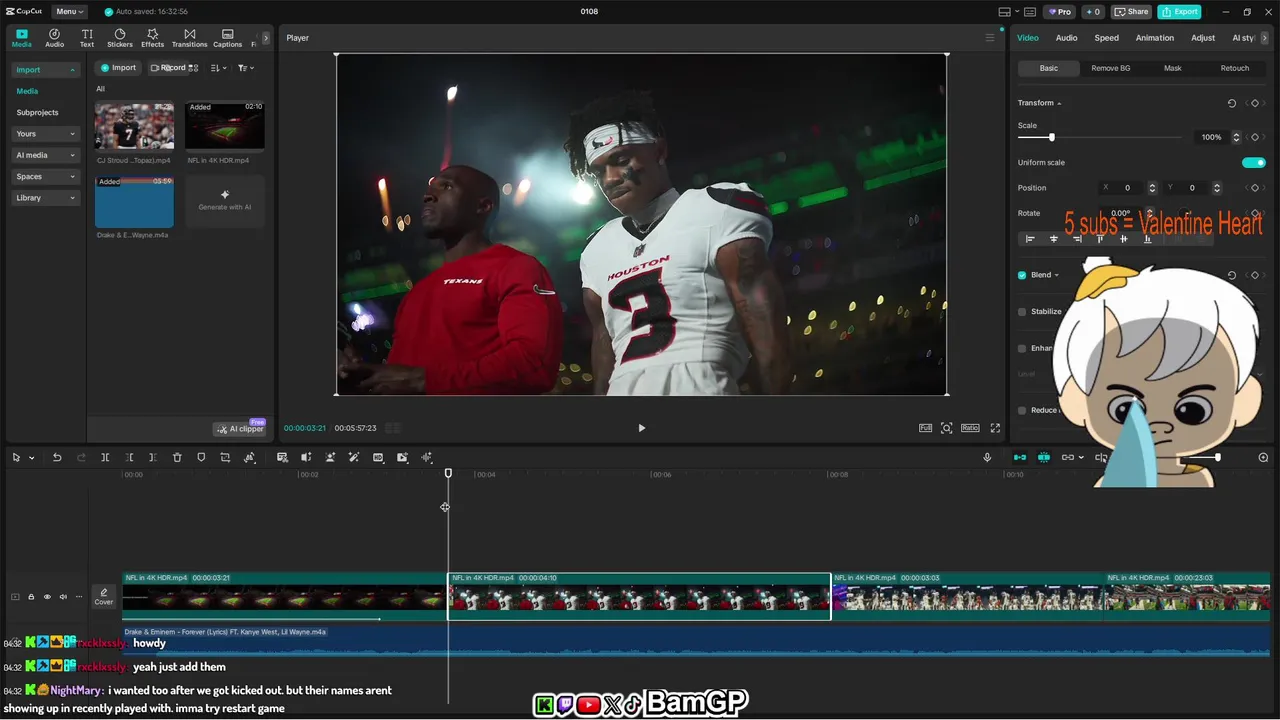Image resolution: width=1280 pixels, height=720 pixels.
Task: Select the CJ Stroud media thumbnail
Action: point(134,126)
